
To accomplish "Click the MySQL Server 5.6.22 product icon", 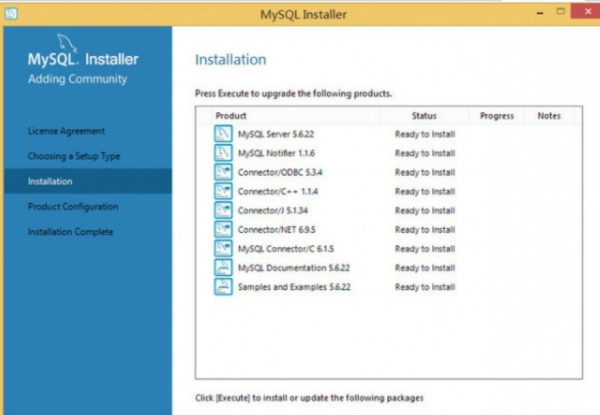I will pos(223,134).
